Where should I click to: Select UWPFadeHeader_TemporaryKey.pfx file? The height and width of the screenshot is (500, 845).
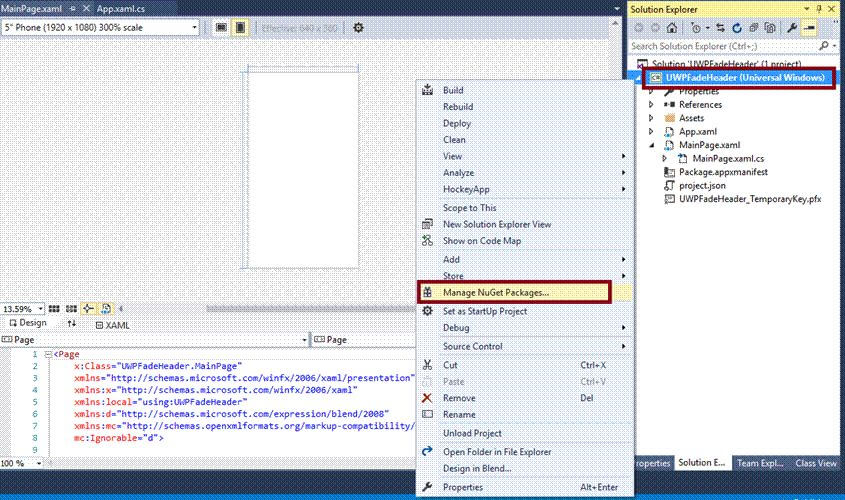pyautogui.click(x=750, y=199)
